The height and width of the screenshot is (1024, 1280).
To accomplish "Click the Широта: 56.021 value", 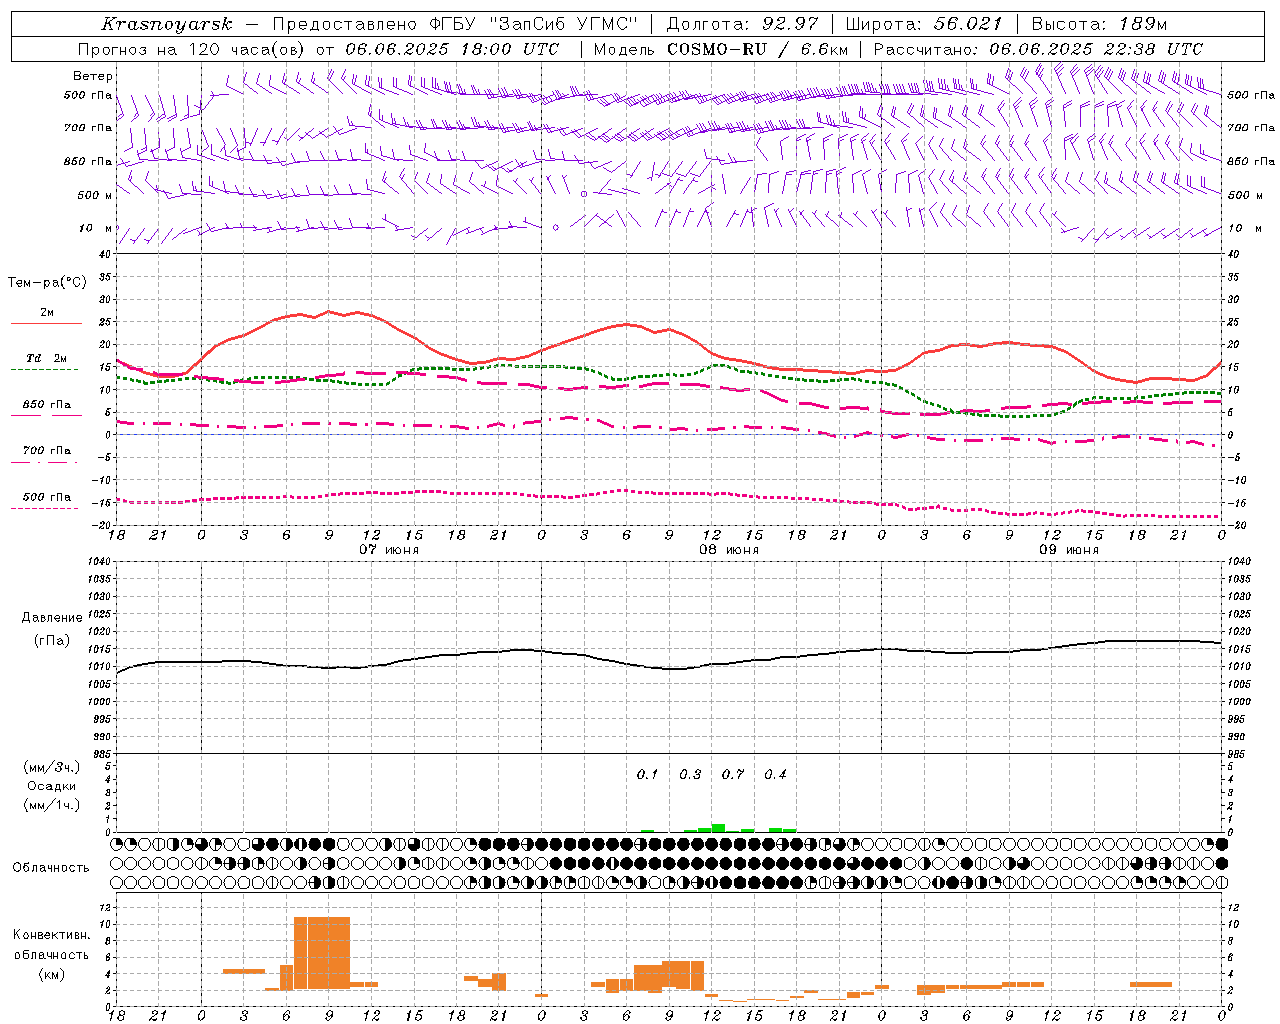I will (924, 24).
